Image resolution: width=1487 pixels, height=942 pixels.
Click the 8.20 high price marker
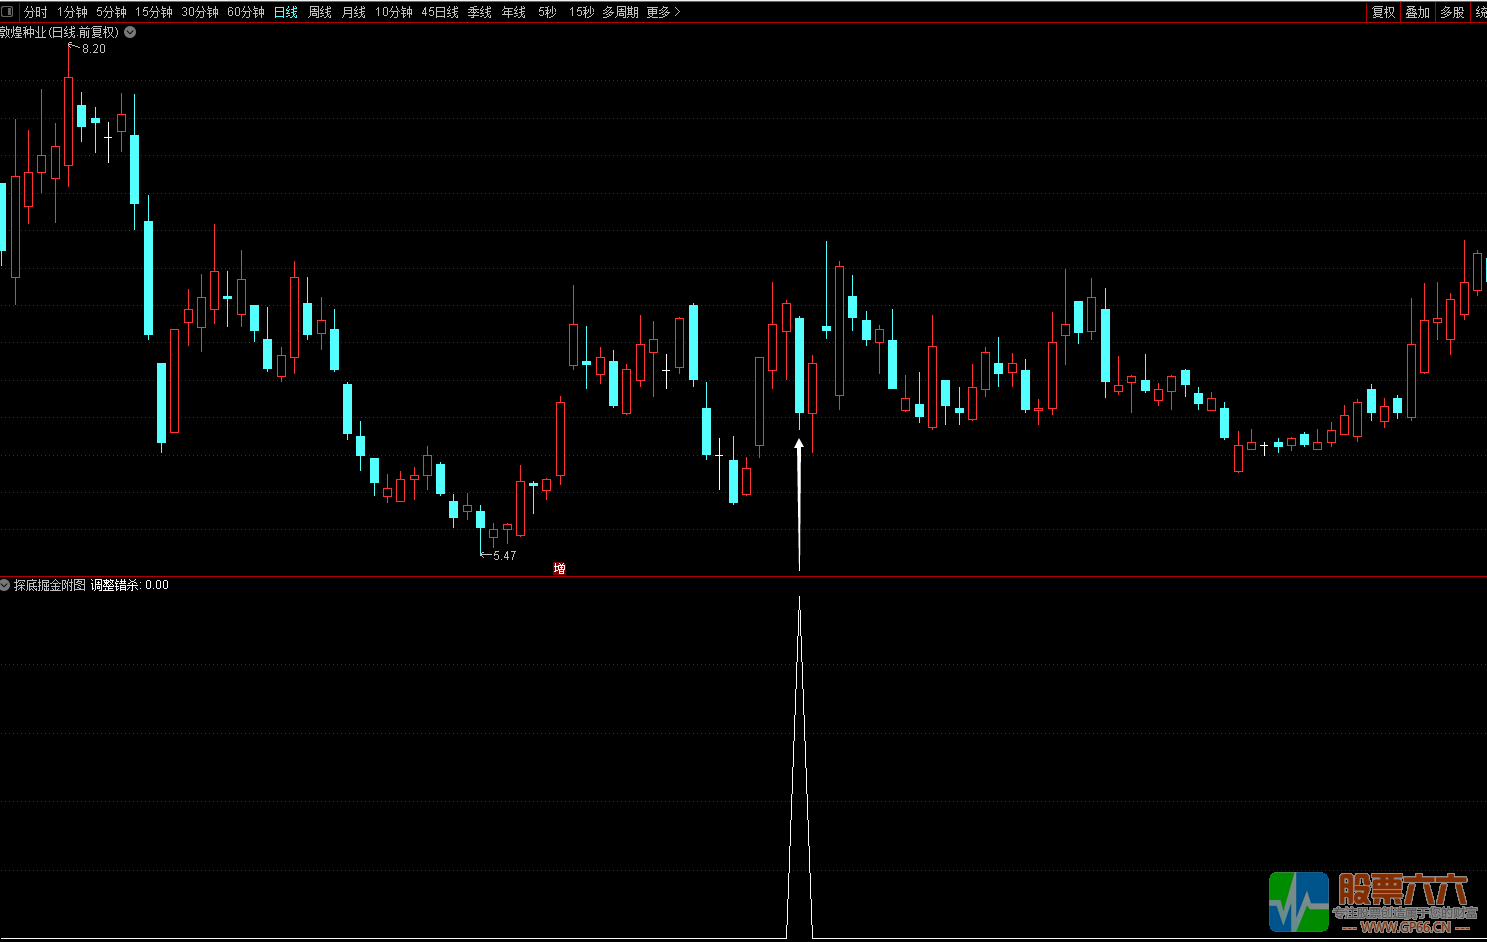coord(92,49)
